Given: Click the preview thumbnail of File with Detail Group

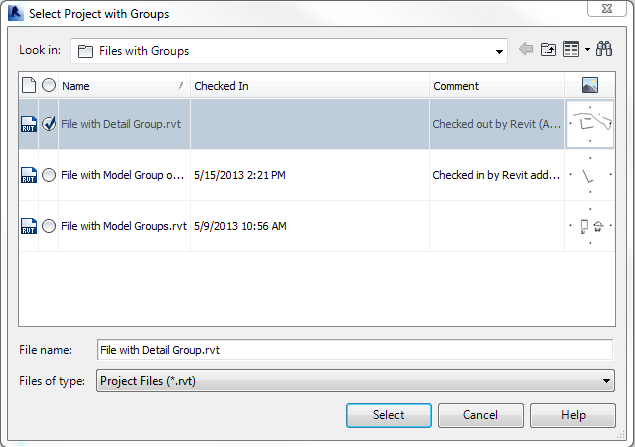Looking at the screenshot, I should [x=589, y=125].
